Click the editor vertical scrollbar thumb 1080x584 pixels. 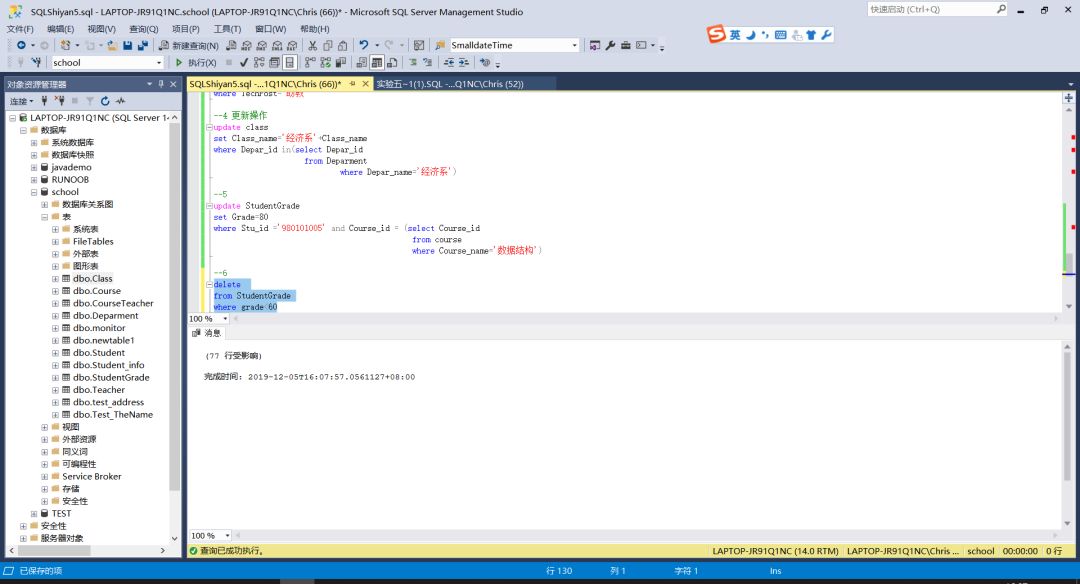[1067, 262]
